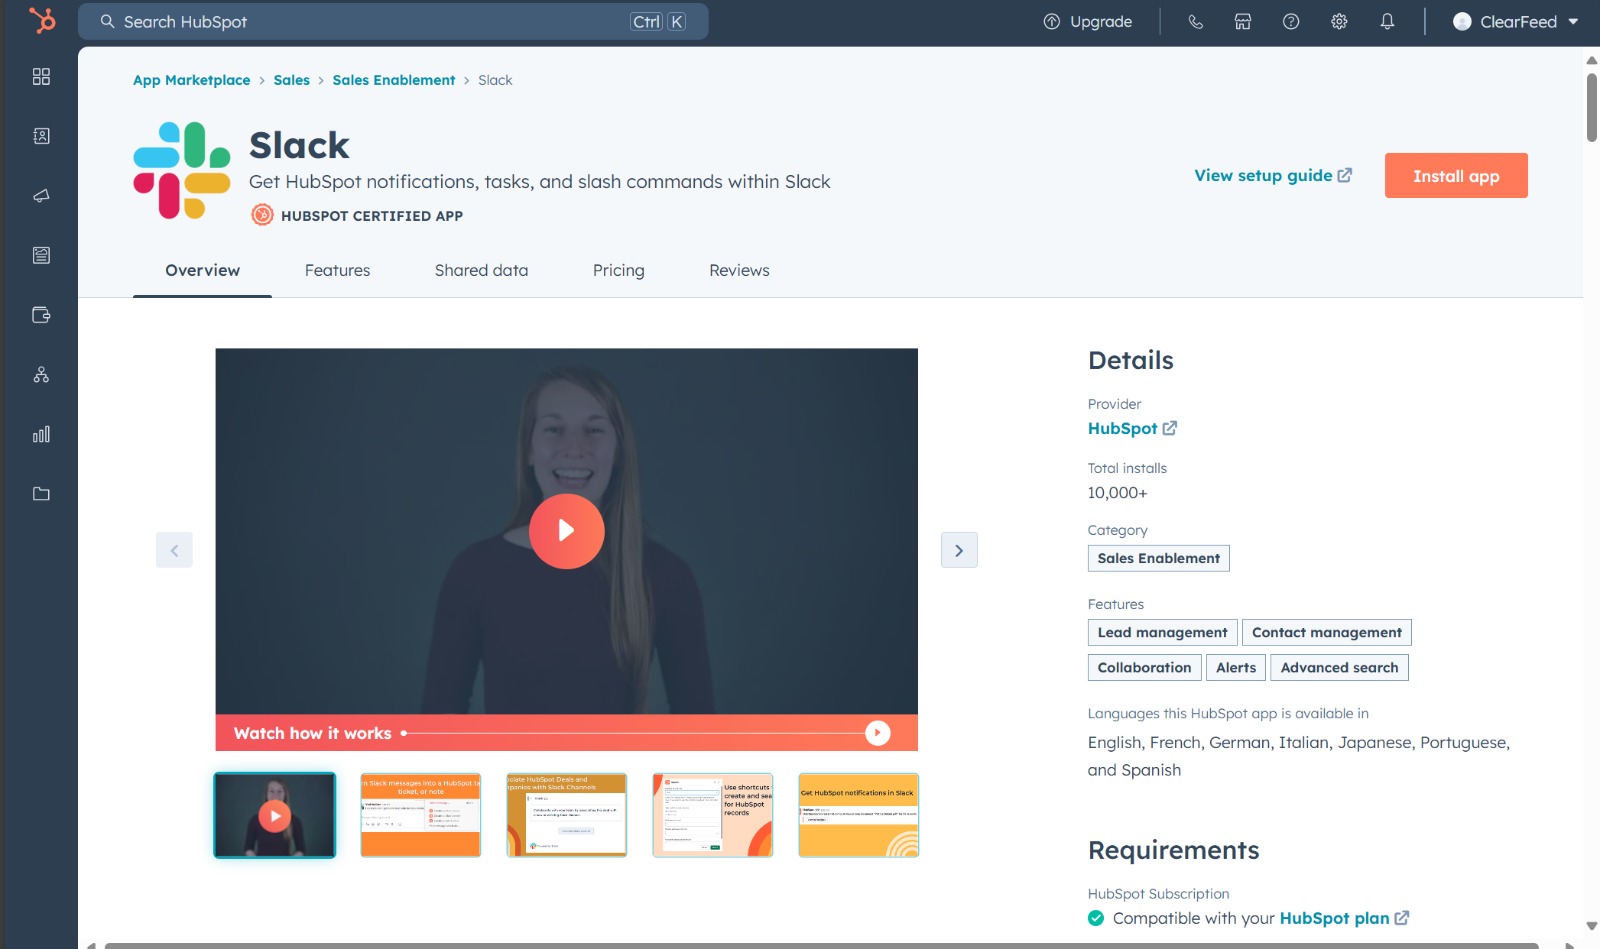
Task: Click the Lead management feature tag
Action: [1162, 632]
